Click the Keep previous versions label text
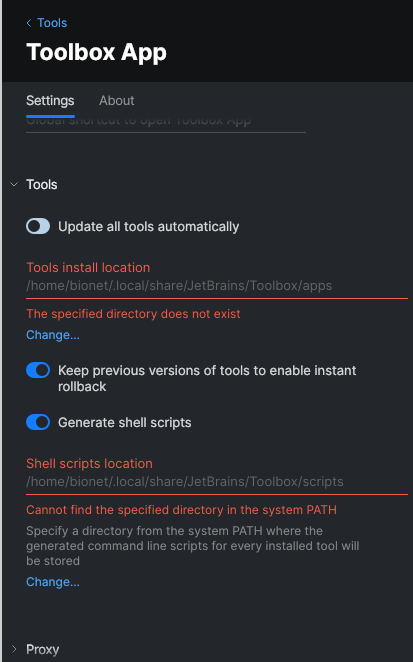Image resolution: width=413 pixels, height=662 pixels. [x=207, y=378]
